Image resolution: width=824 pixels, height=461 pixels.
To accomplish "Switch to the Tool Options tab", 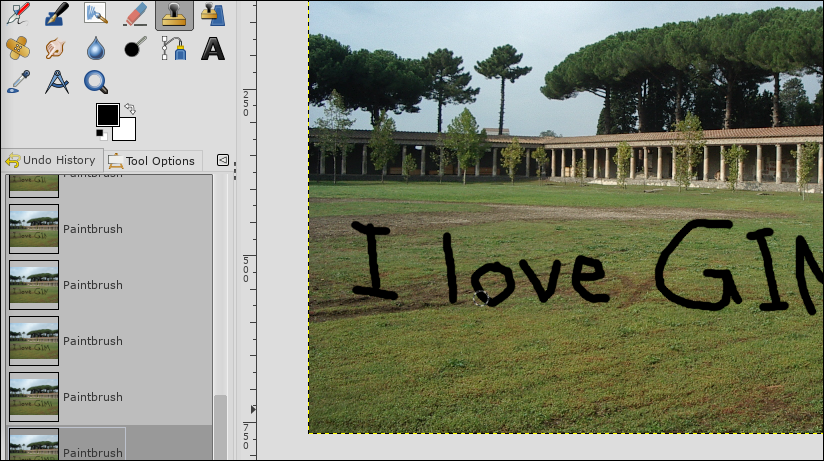I will pos(152,161).
